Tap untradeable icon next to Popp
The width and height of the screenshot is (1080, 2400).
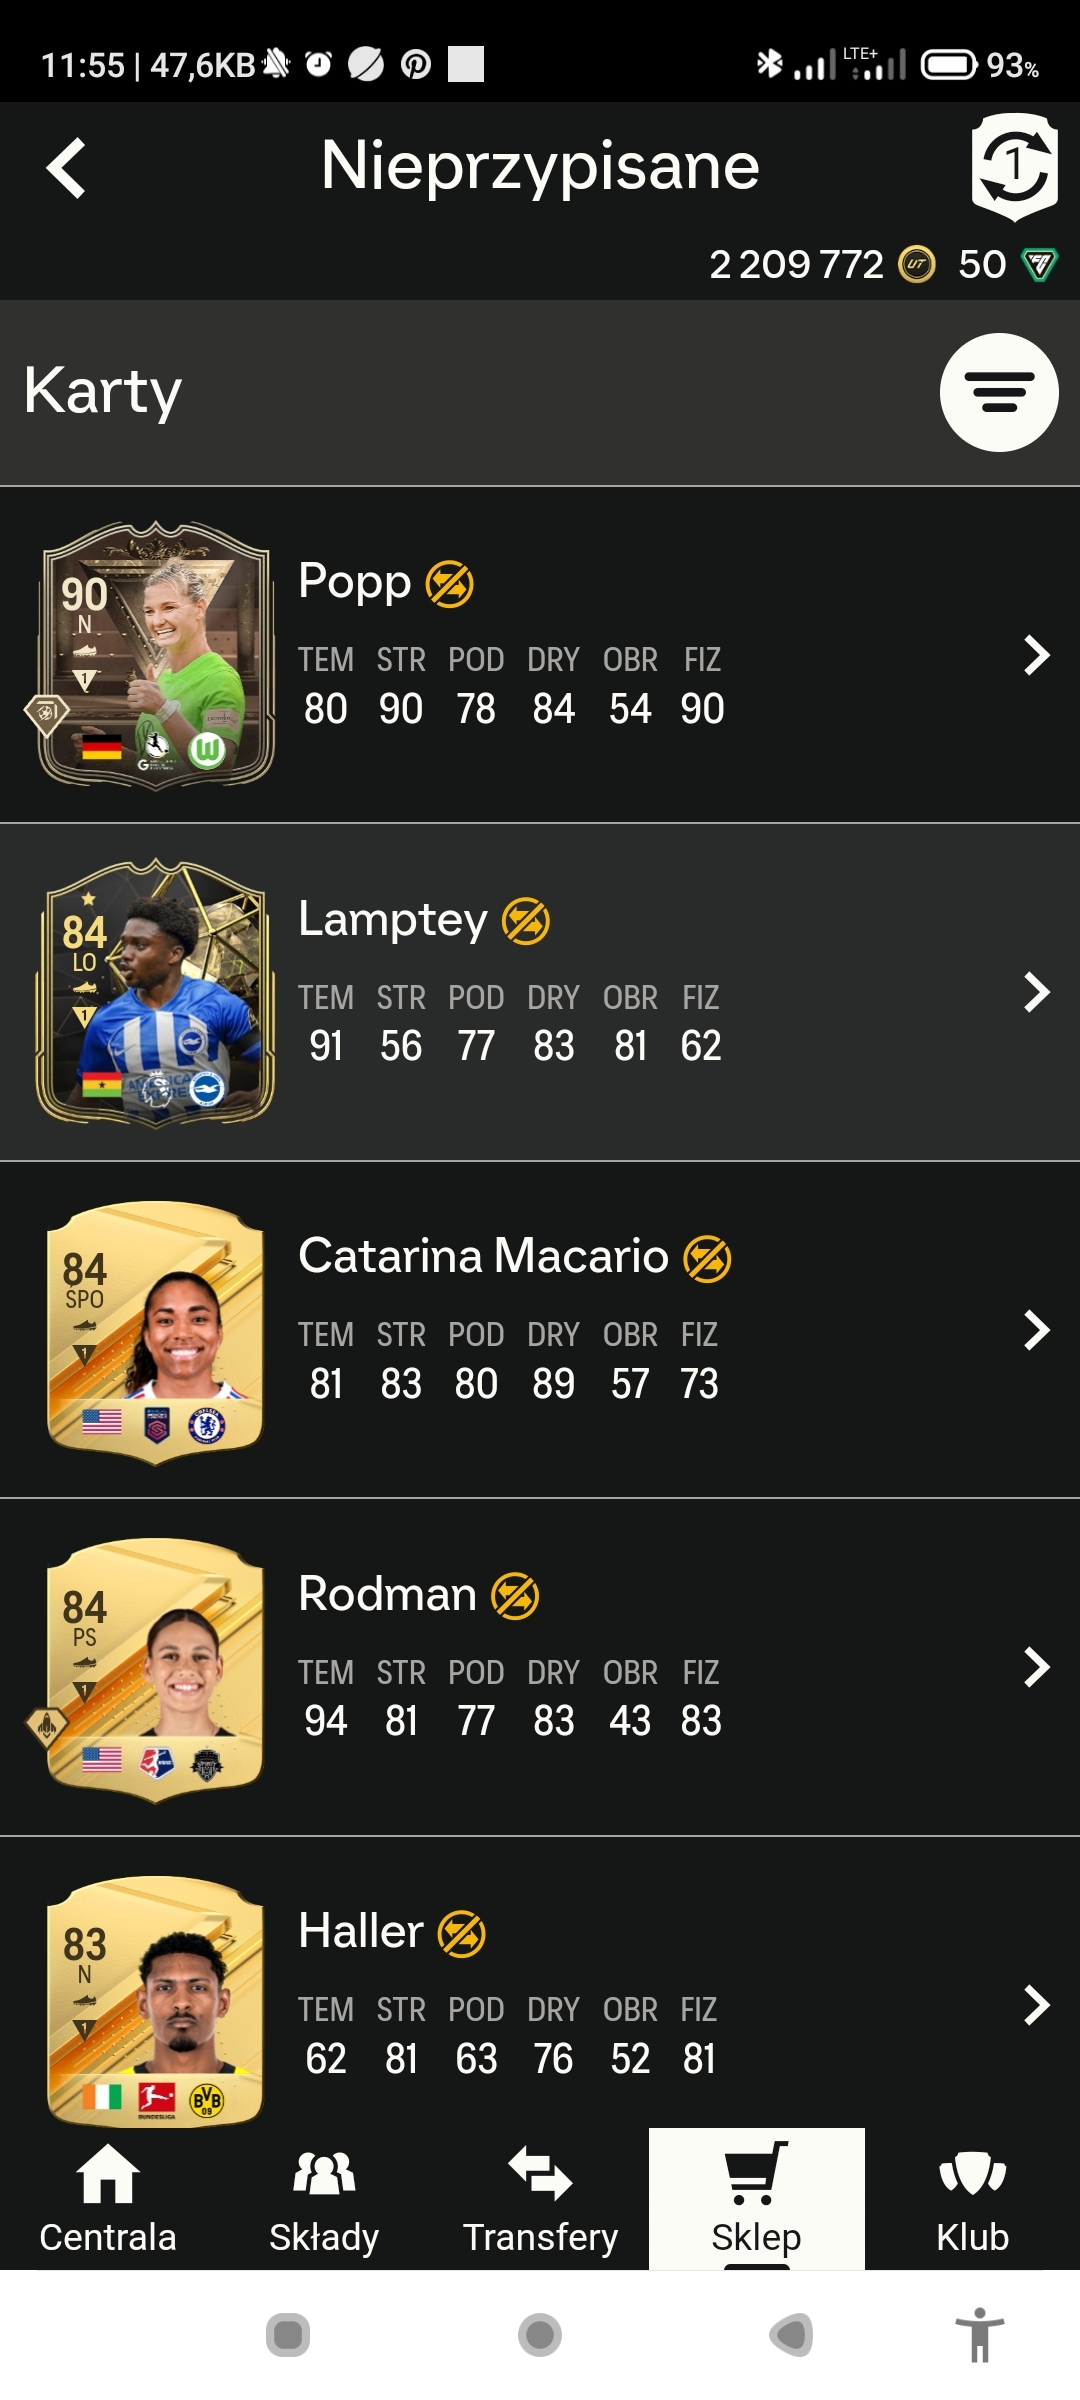click(x=450, y=584)
